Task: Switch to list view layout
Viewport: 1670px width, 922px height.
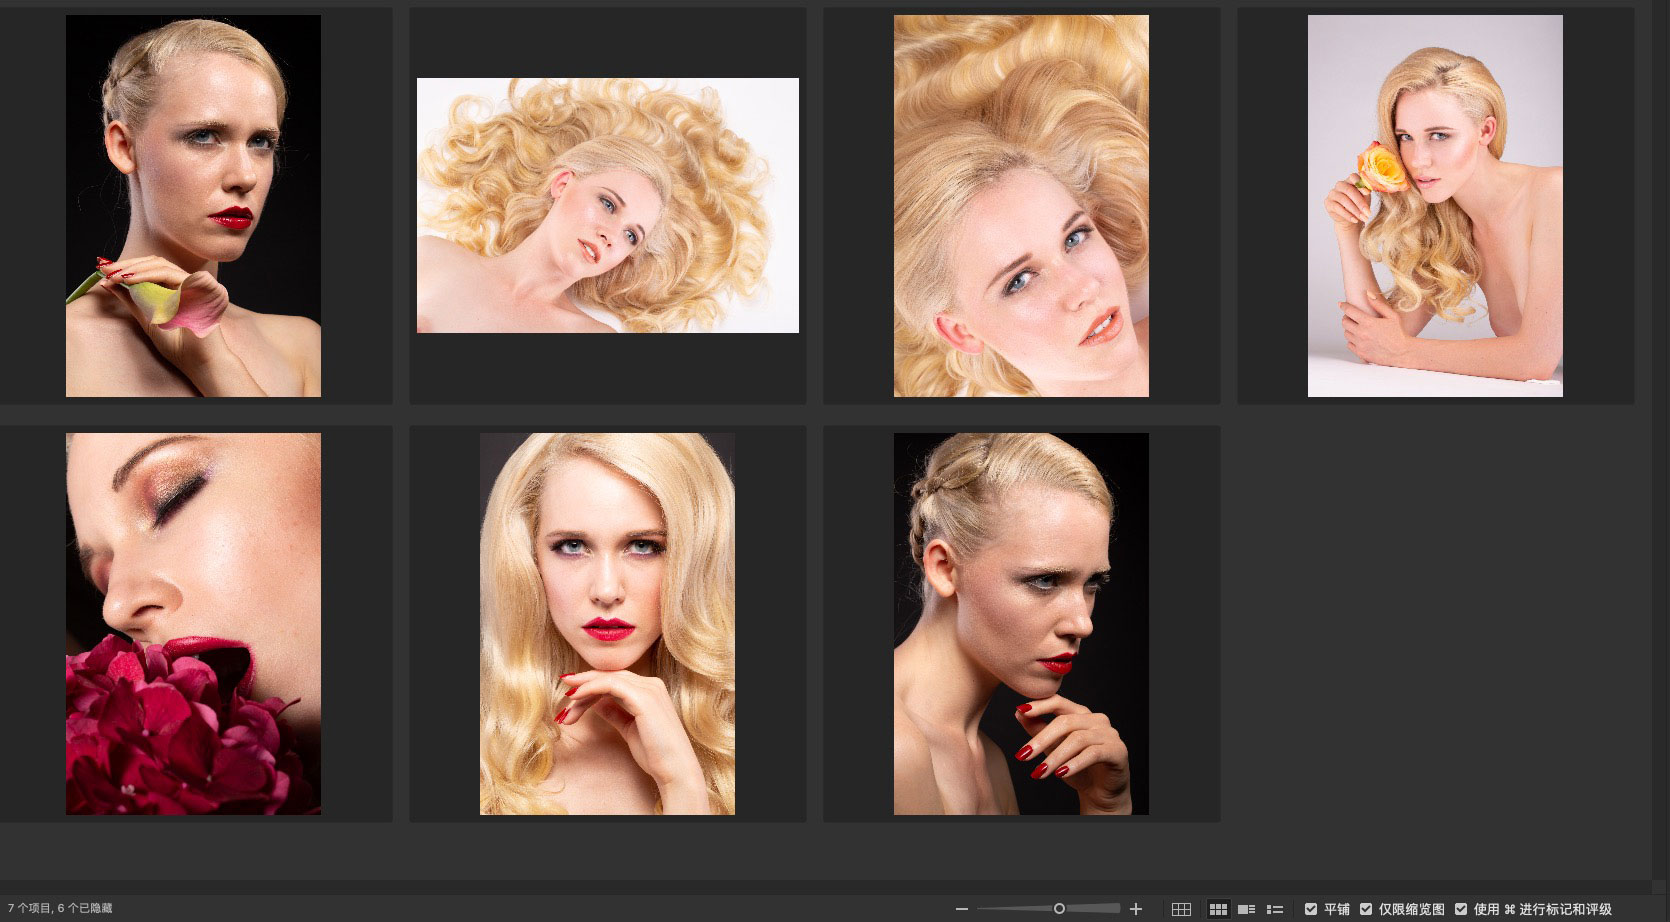Action: [1275, 909]
